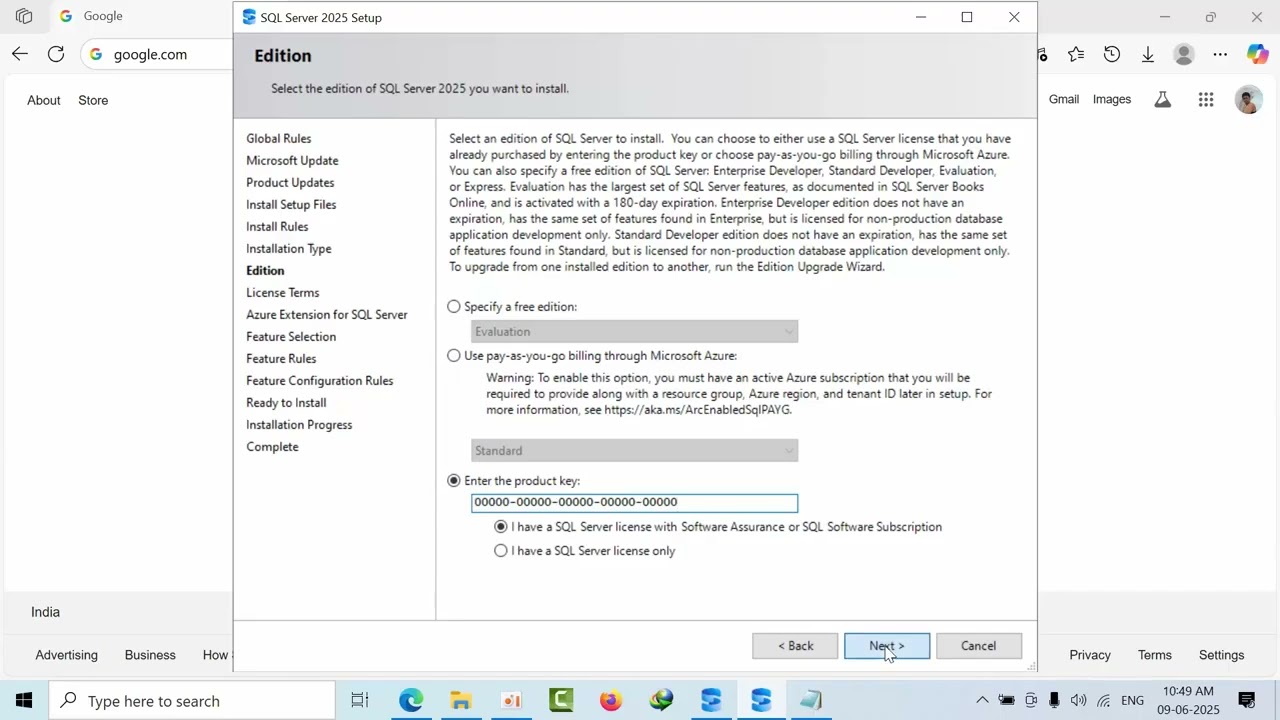This screenshot has width=1280, height=720.
Task: Click ENG language indicator in tray
Action: (1132, 700)
